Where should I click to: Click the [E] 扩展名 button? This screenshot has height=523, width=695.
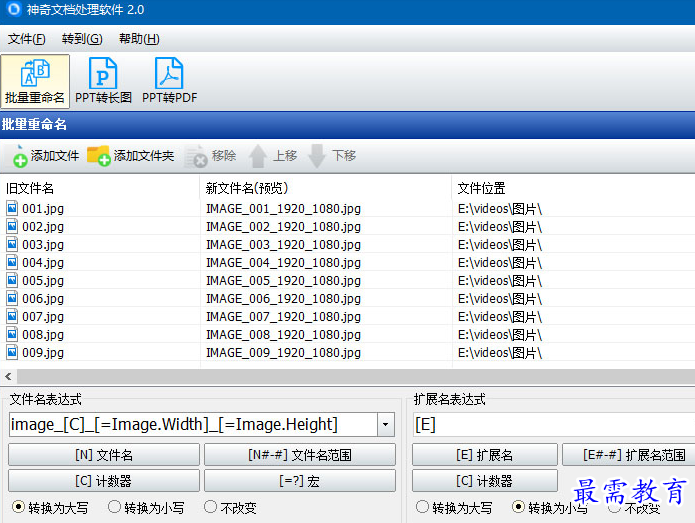tap(484, 455)
